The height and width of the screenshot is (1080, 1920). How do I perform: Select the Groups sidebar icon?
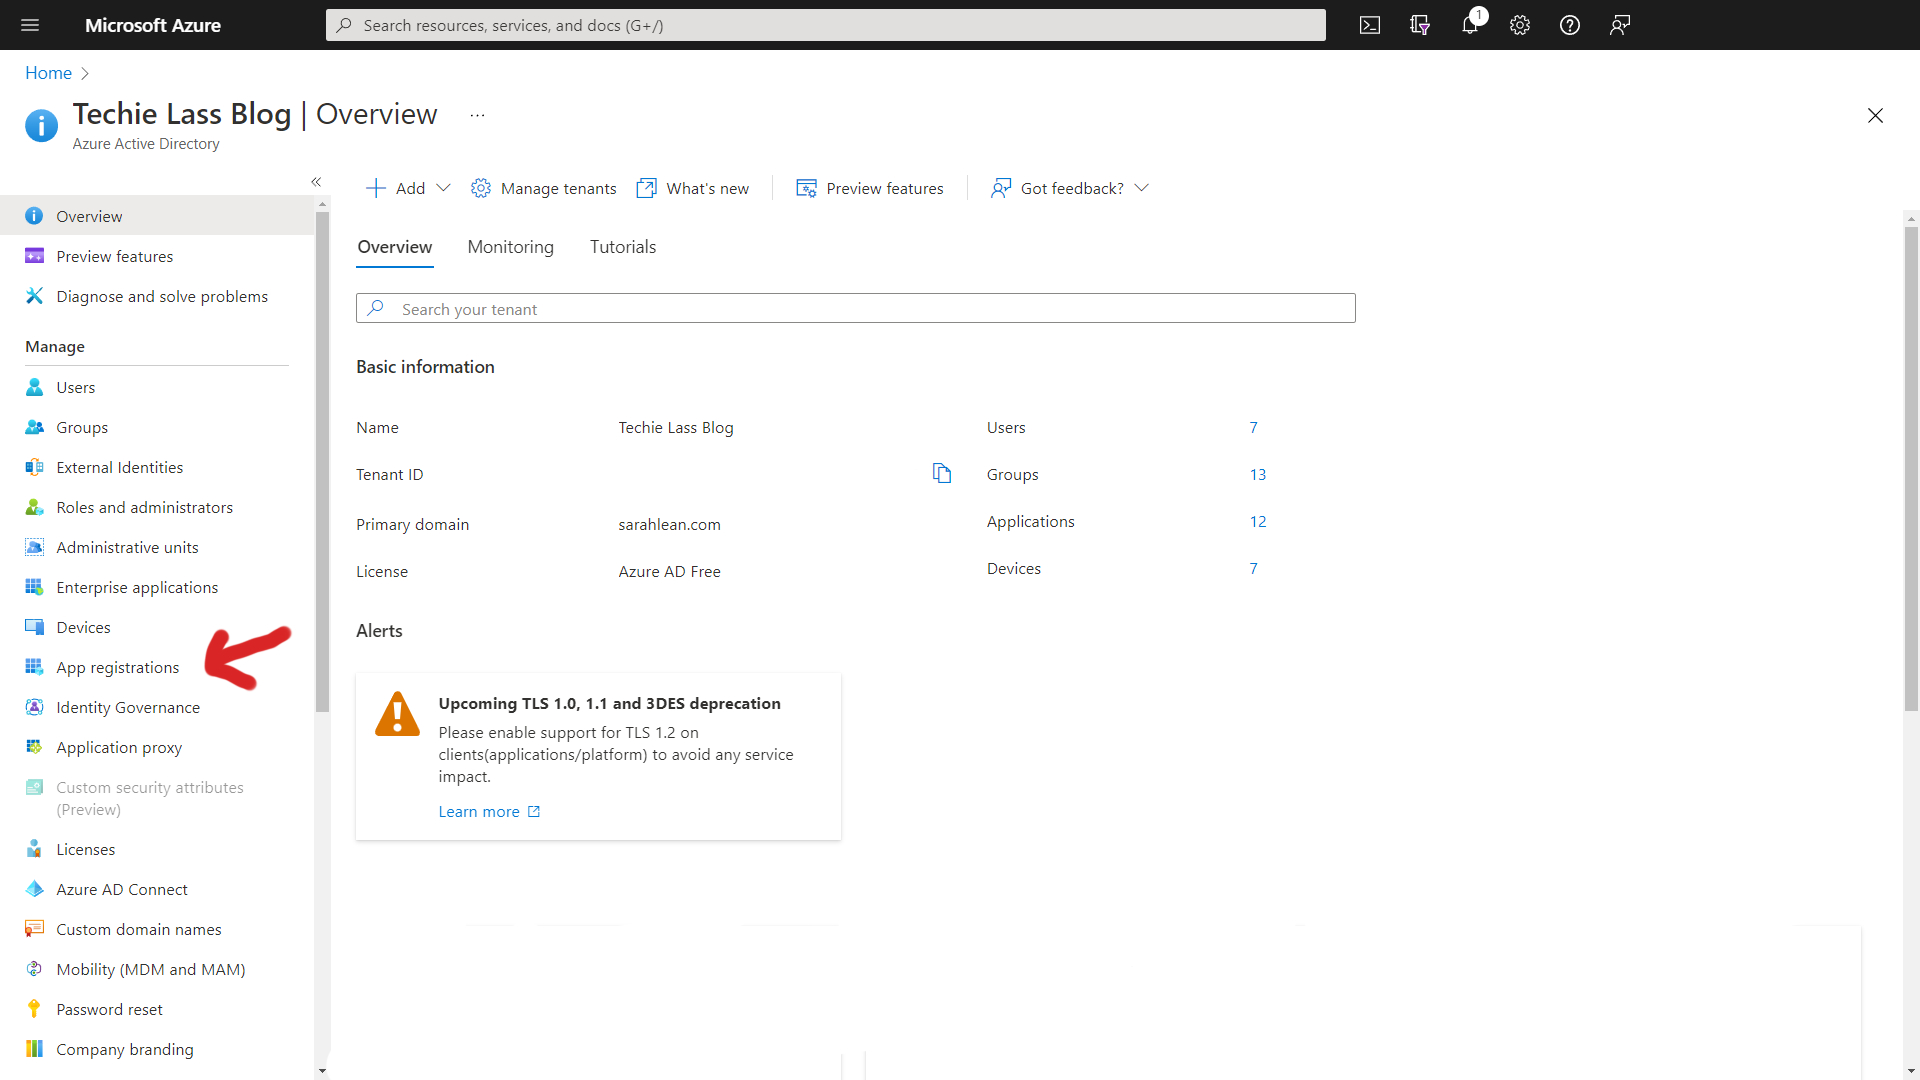click(34, 426)
